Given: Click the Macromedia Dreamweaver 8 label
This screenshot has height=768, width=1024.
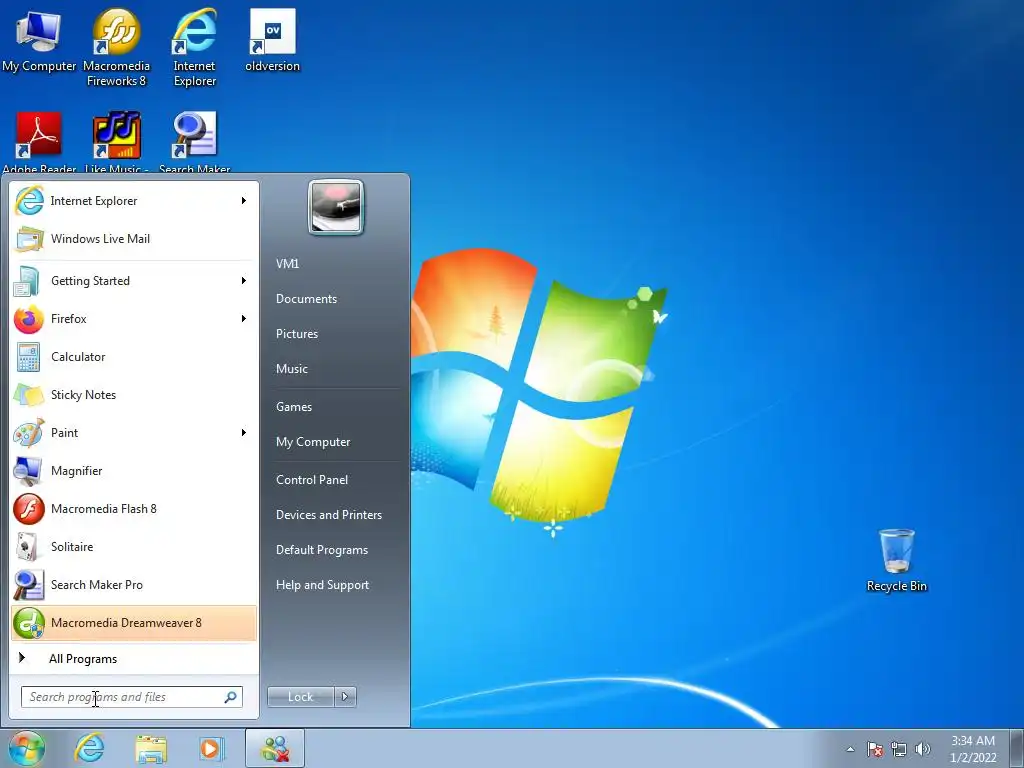Looking at the screenshot, I should [x=126, y=623].
